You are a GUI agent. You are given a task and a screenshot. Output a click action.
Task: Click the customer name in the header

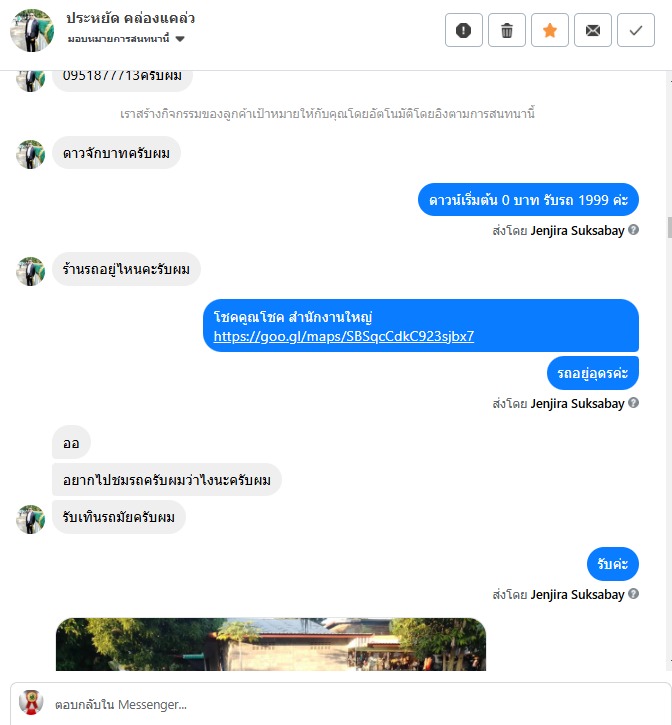click(x=130, y=18)
